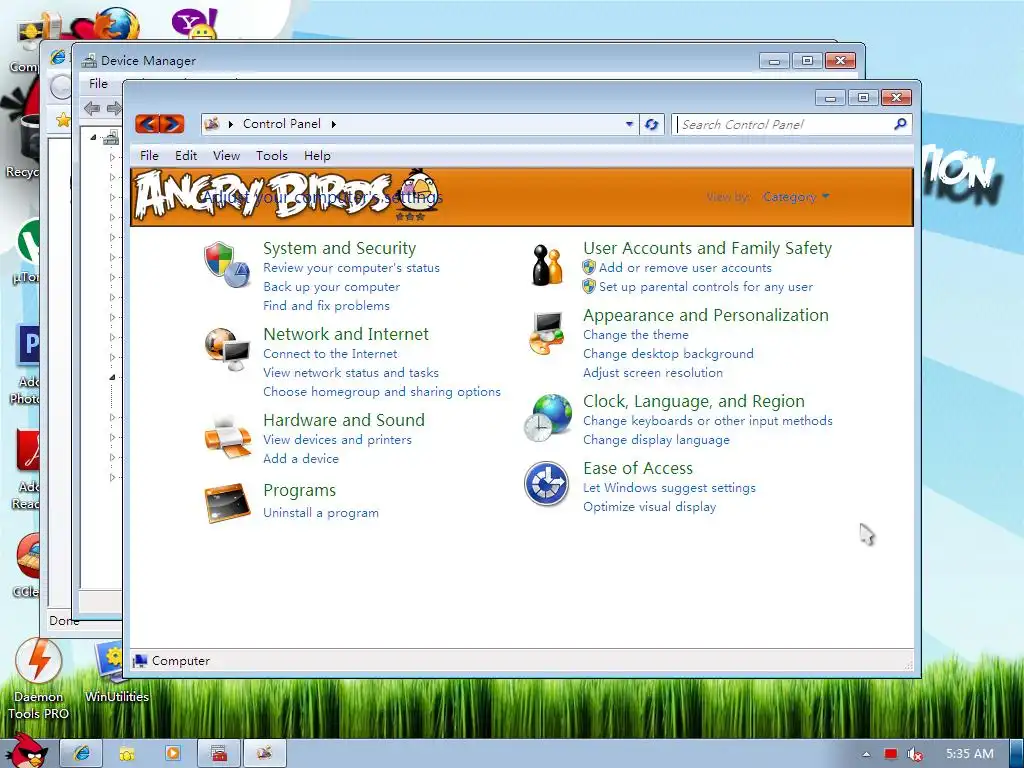
Task: Open Programs category icon
Action: tap(227, 503)
